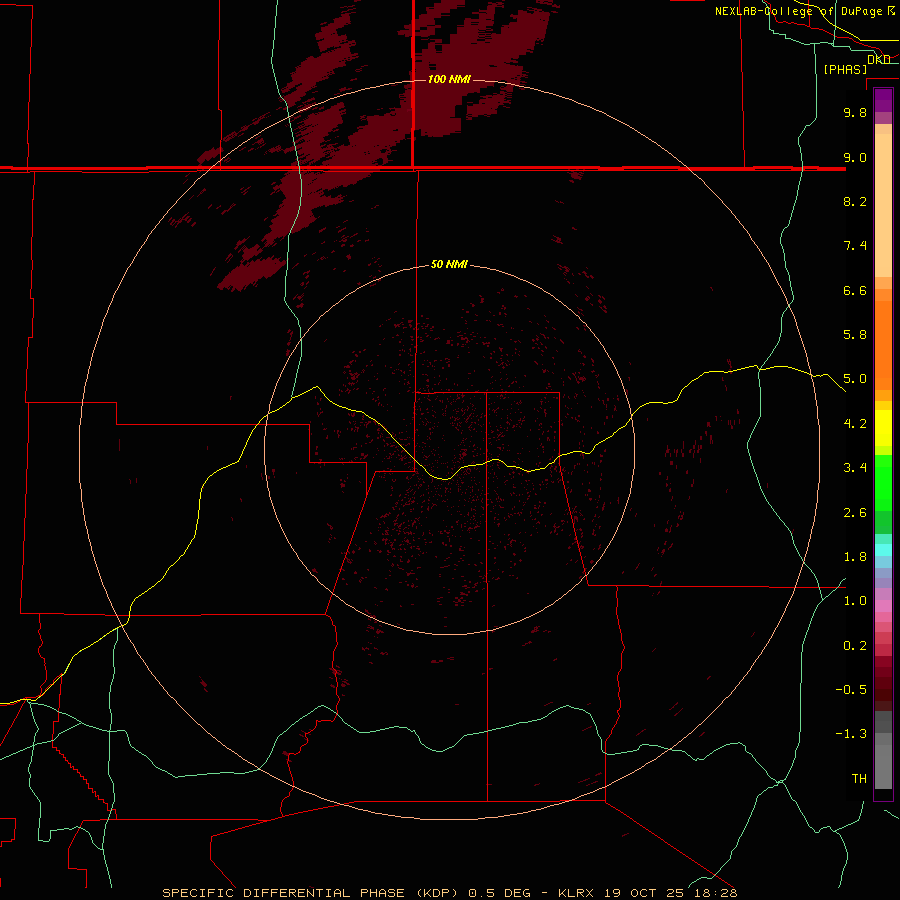Click the 100 NMI range ring label

(449, 79)
